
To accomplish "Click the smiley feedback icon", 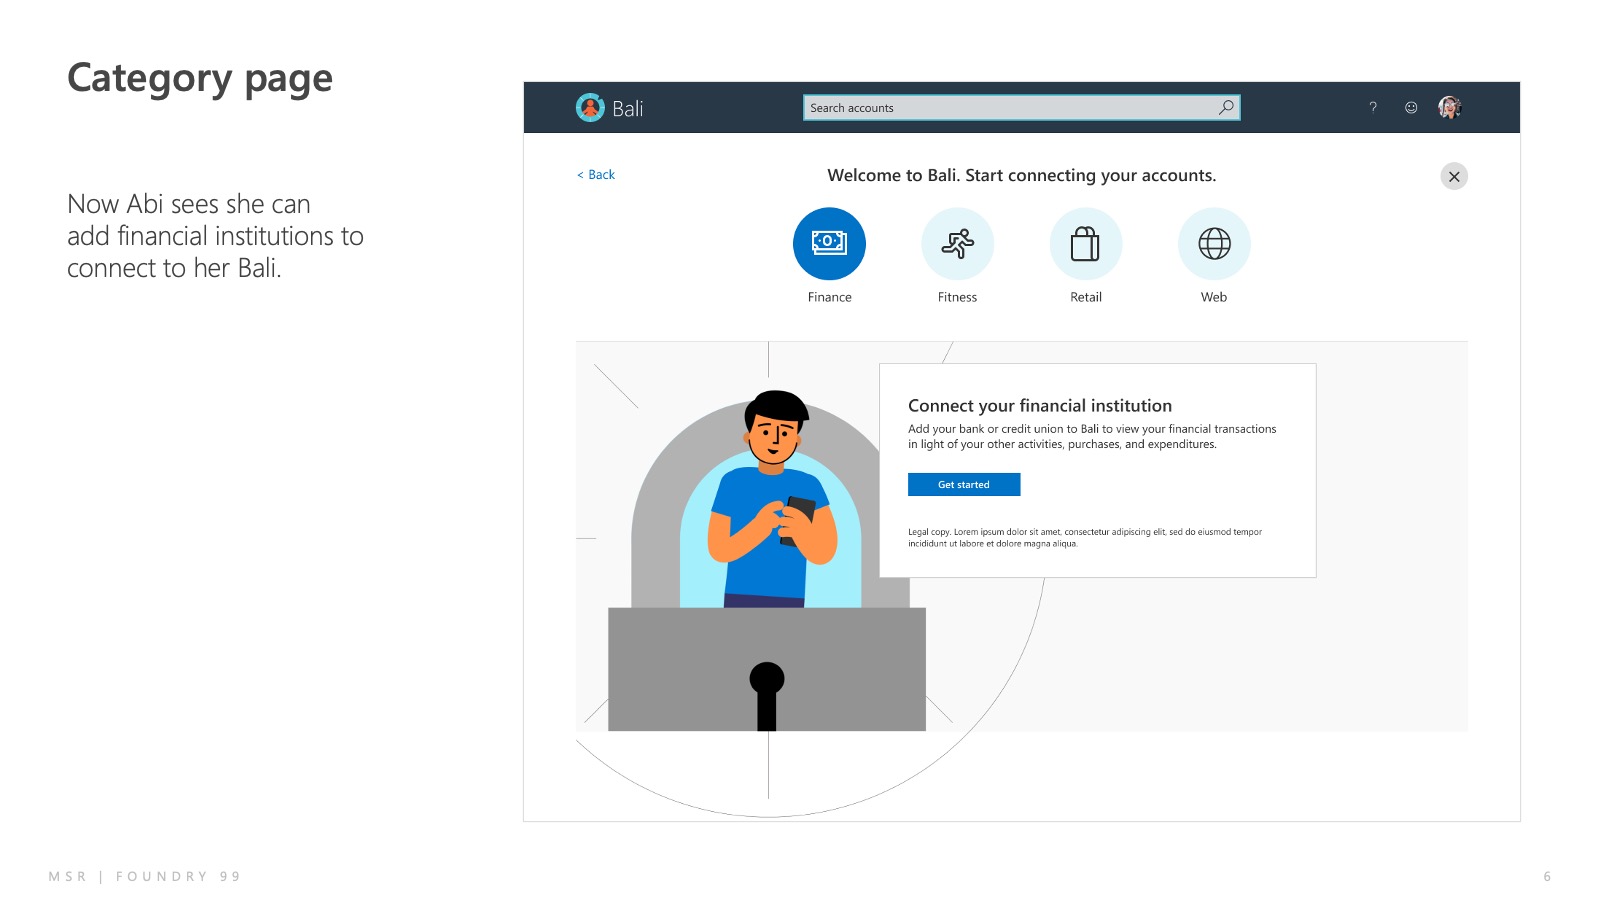I will click(1411, 108).
